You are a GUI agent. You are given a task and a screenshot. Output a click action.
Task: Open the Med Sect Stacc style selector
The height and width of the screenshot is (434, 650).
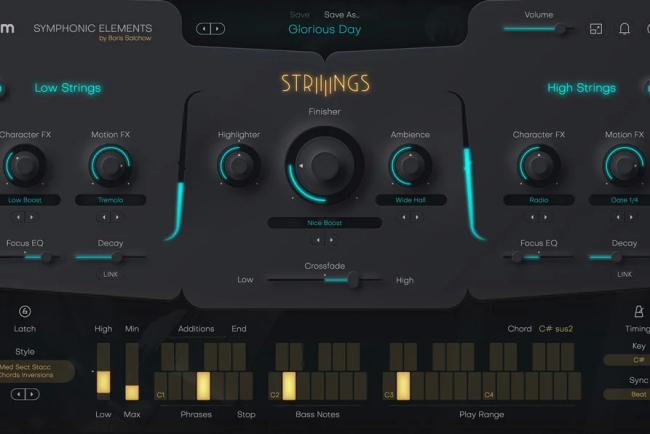[x=35, y=371]
